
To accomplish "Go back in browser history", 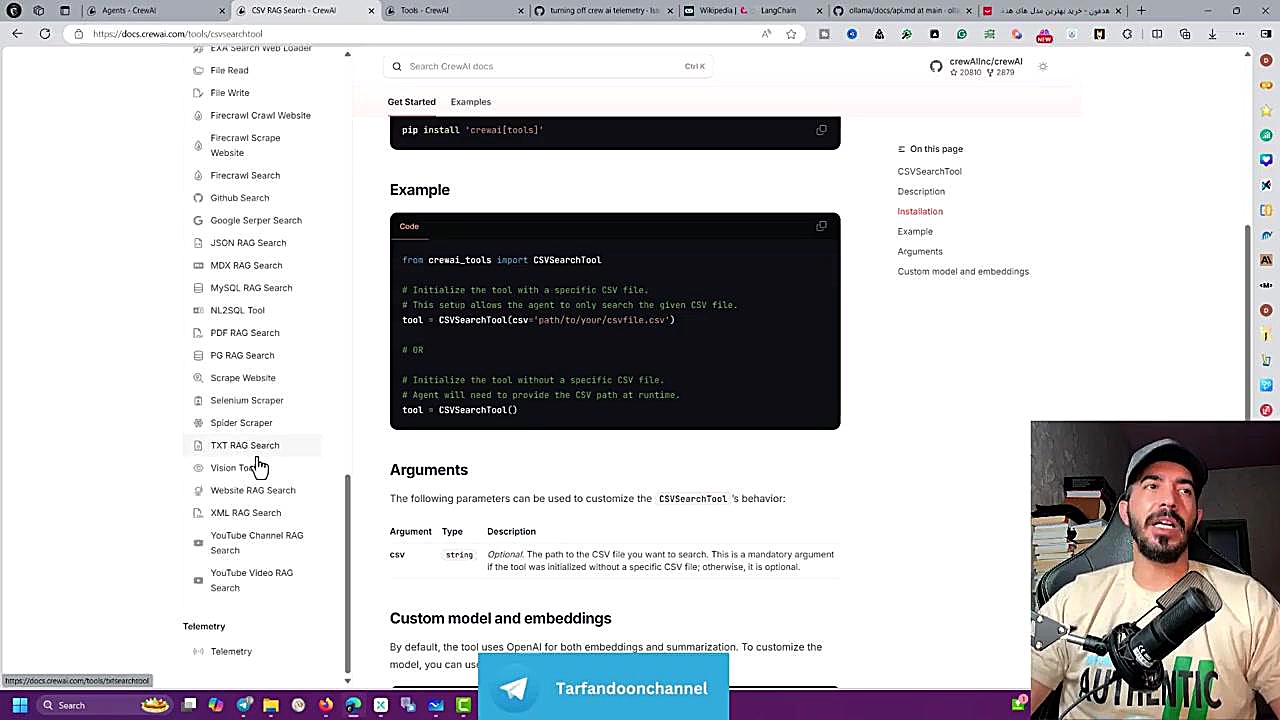I will coord(17,34).
